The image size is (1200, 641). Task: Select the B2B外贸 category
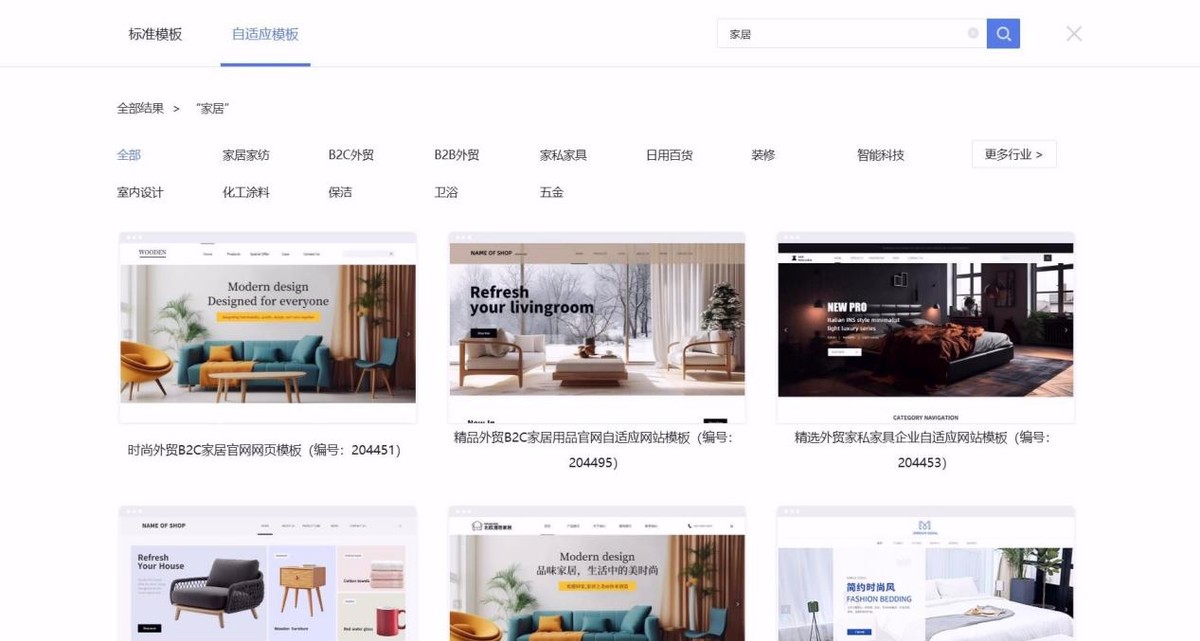click(455, 154)
